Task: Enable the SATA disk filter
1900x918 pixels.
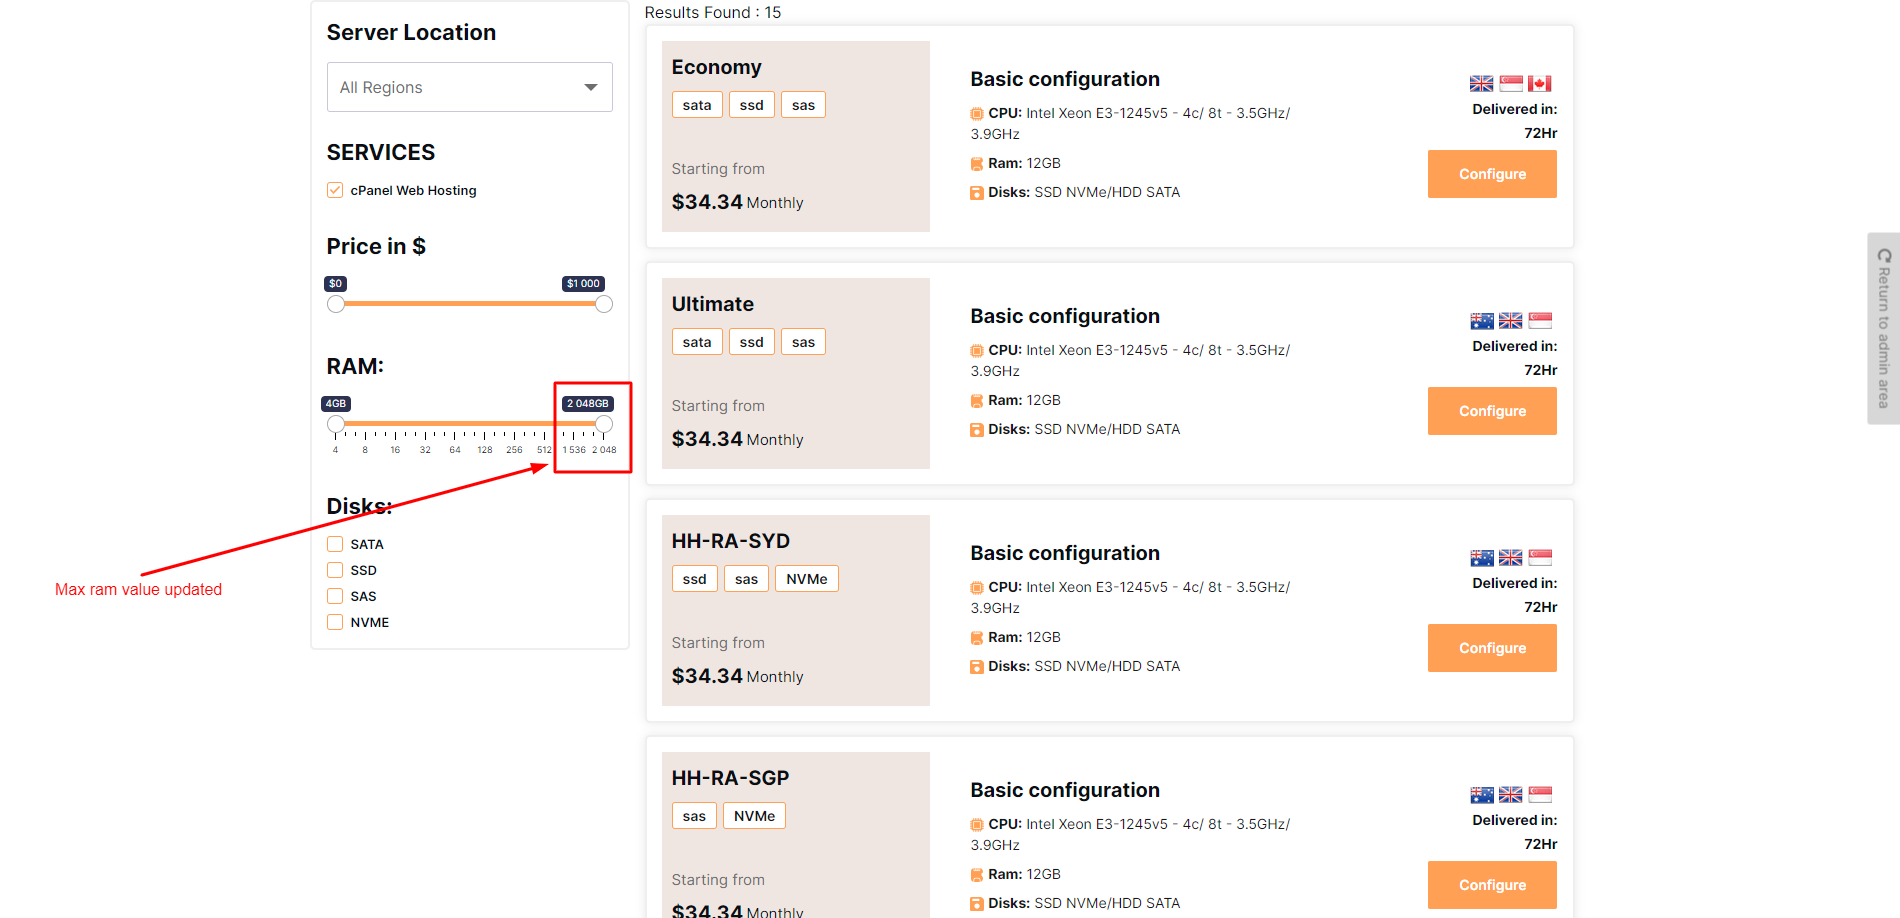Action: click(x=335, y=544)
